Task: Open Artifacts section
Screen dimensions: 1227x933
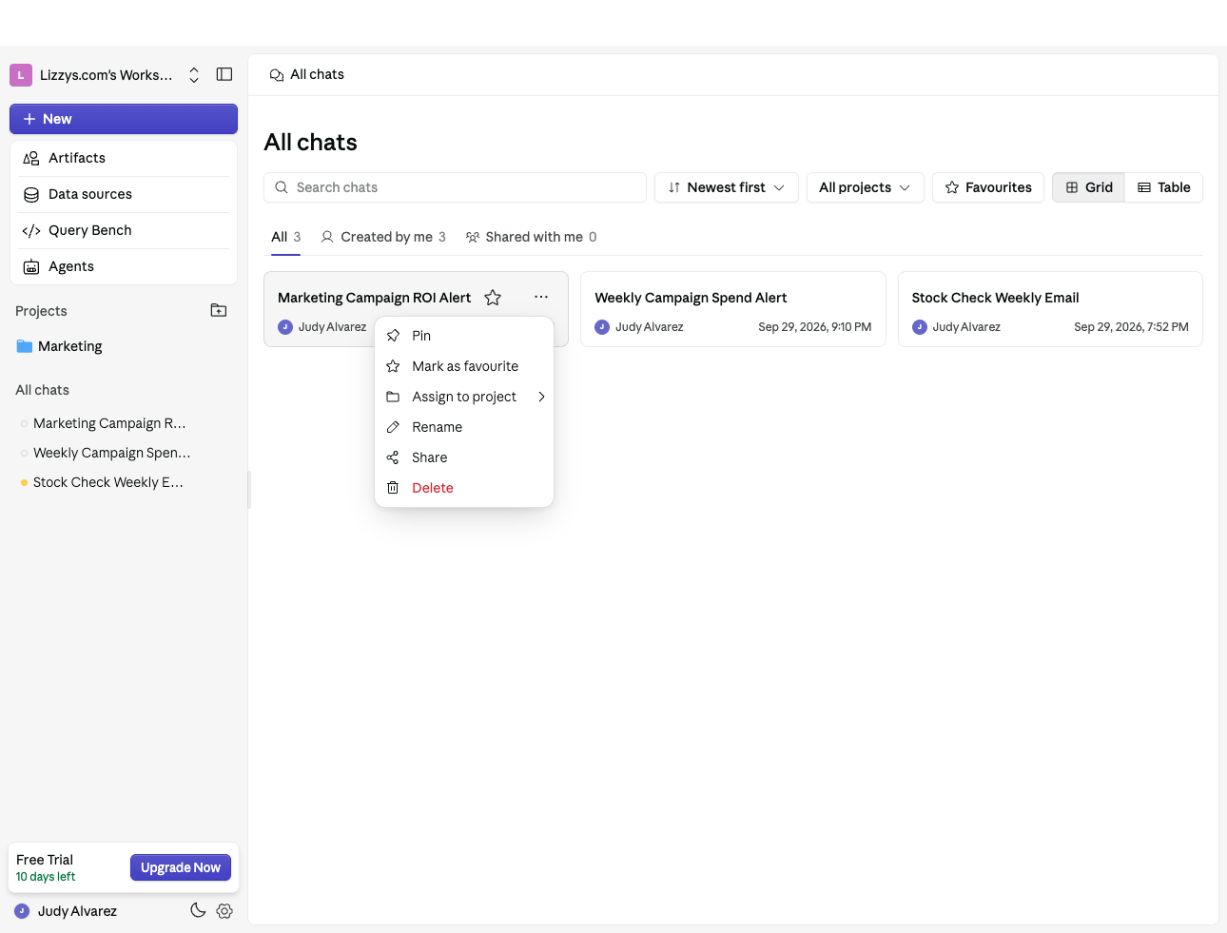Action: pos(124,158)
